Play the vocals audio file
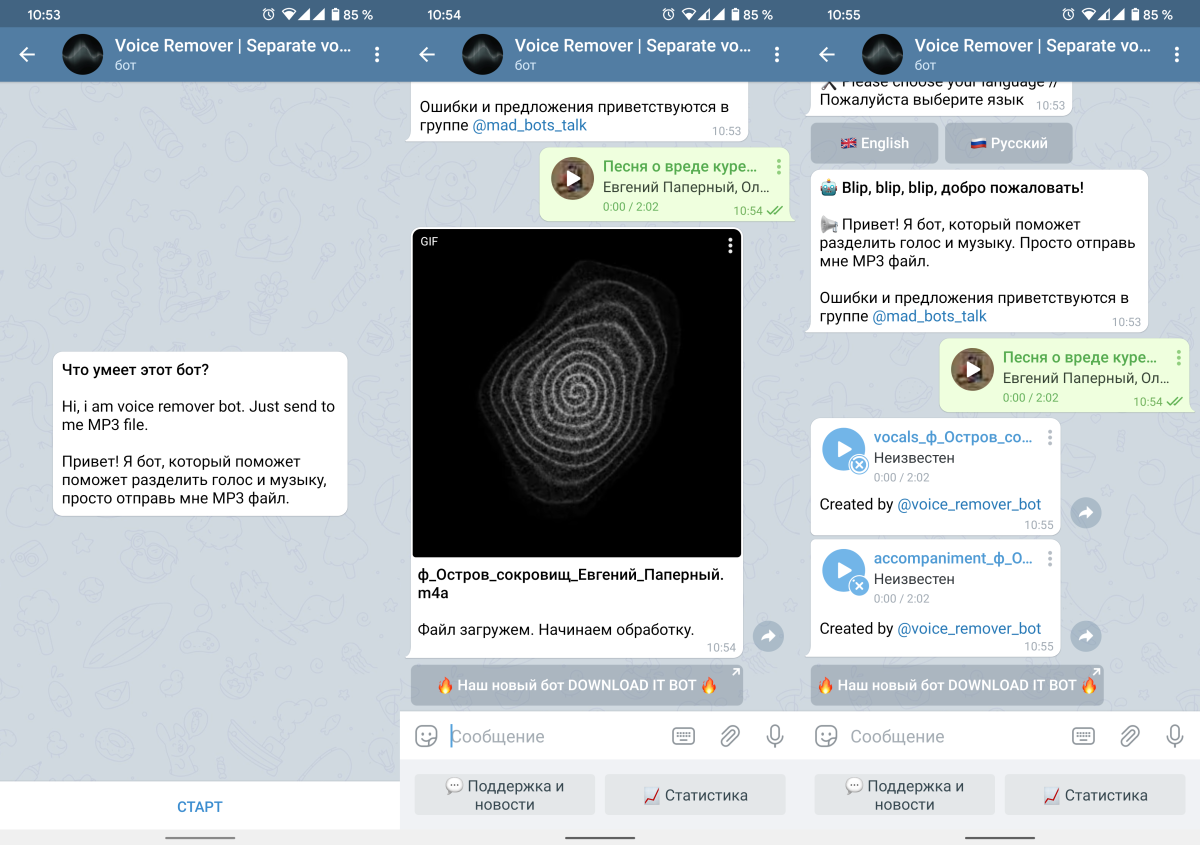The height and width of the screenshot is (845, 1200). 843,449
